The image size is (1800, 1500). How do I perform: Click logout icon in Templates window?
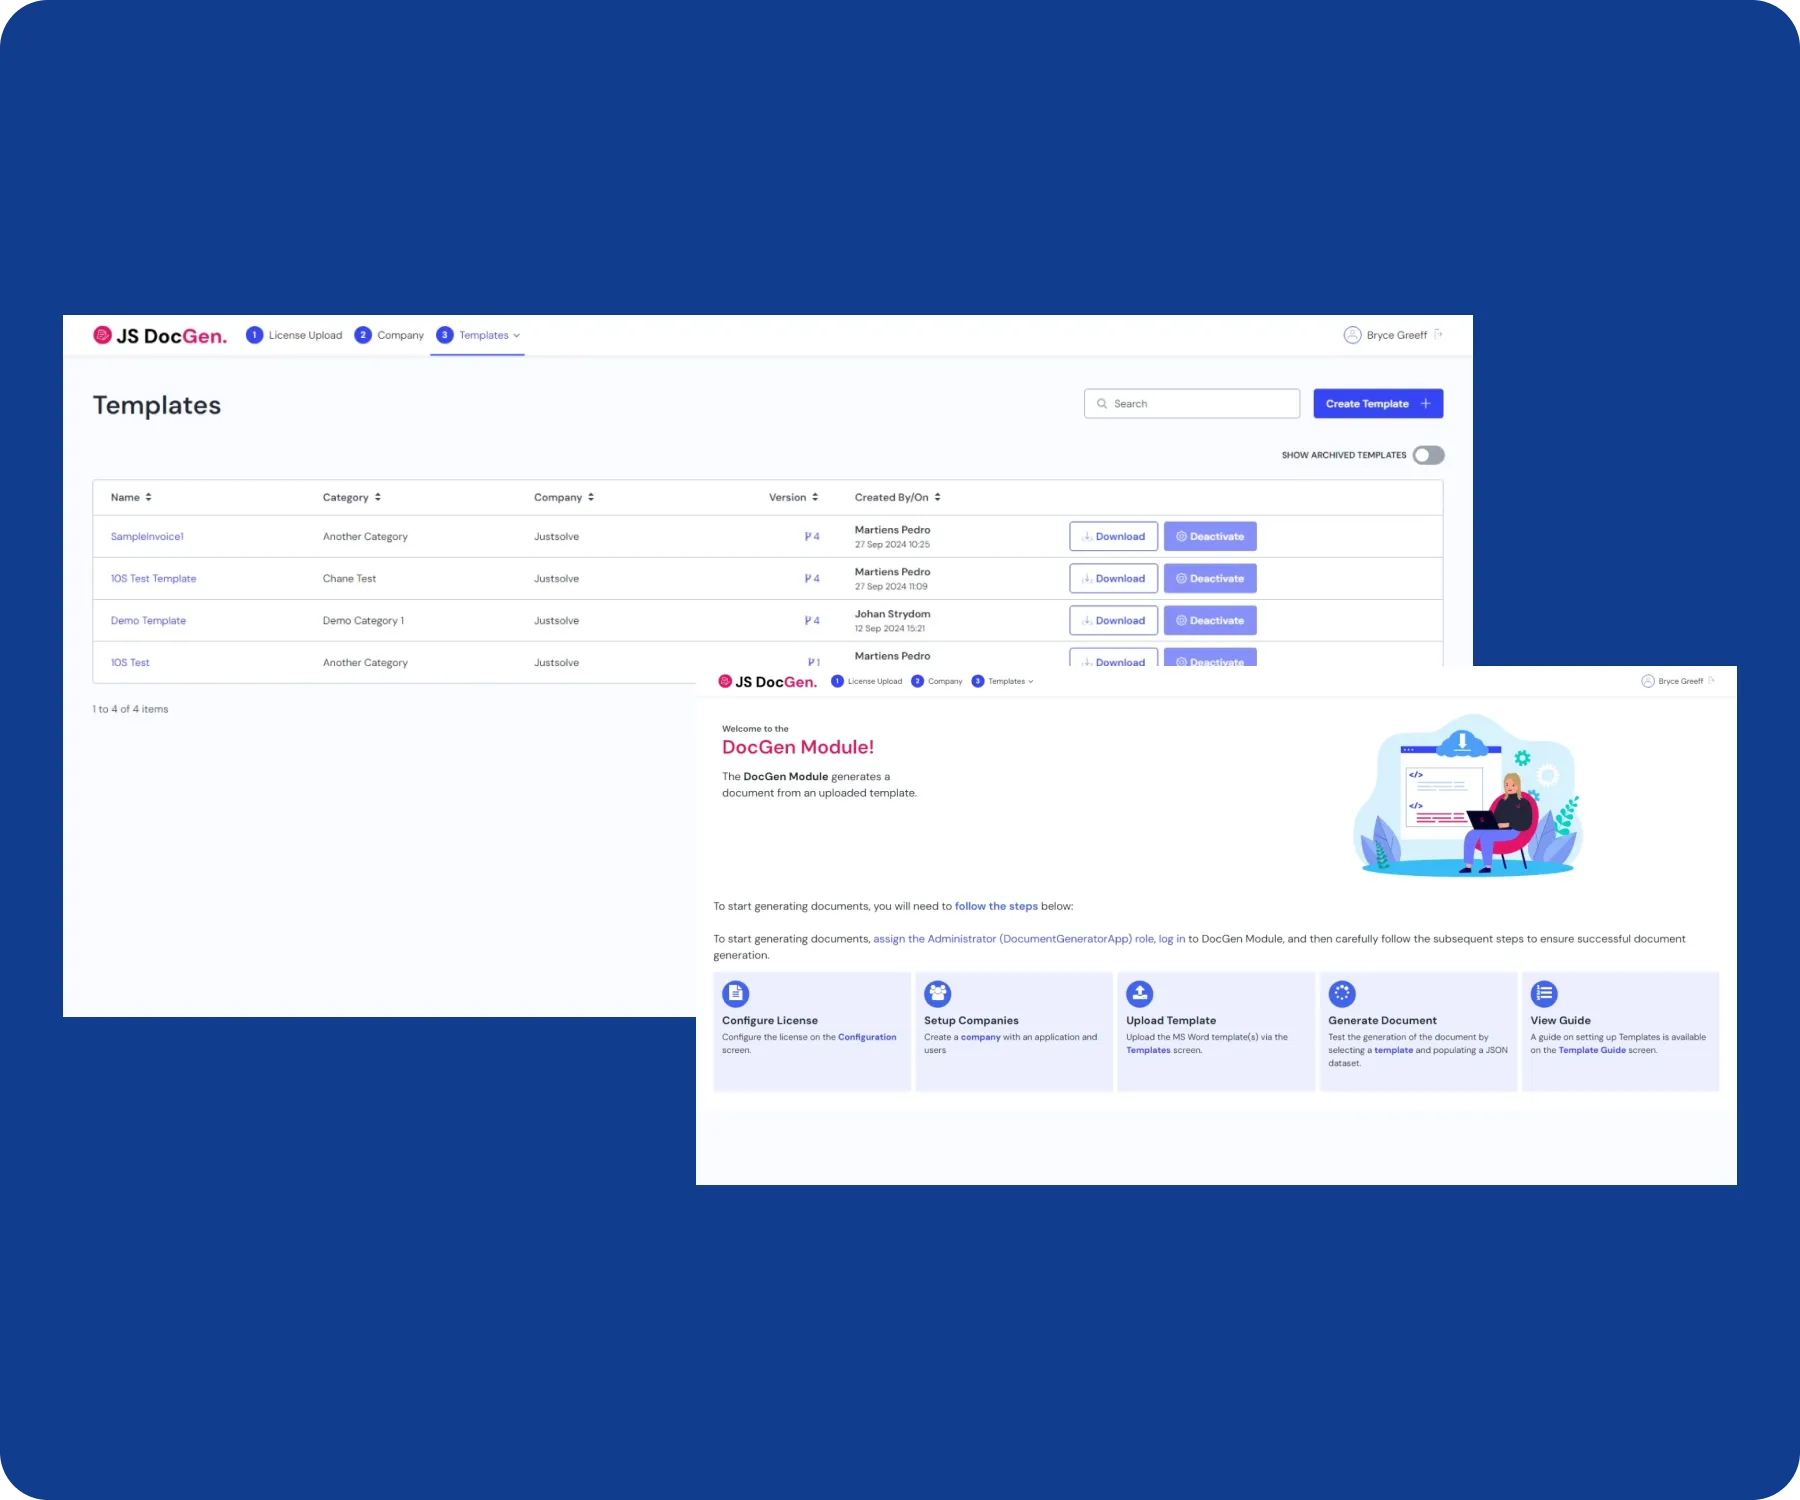[1438, 334]
